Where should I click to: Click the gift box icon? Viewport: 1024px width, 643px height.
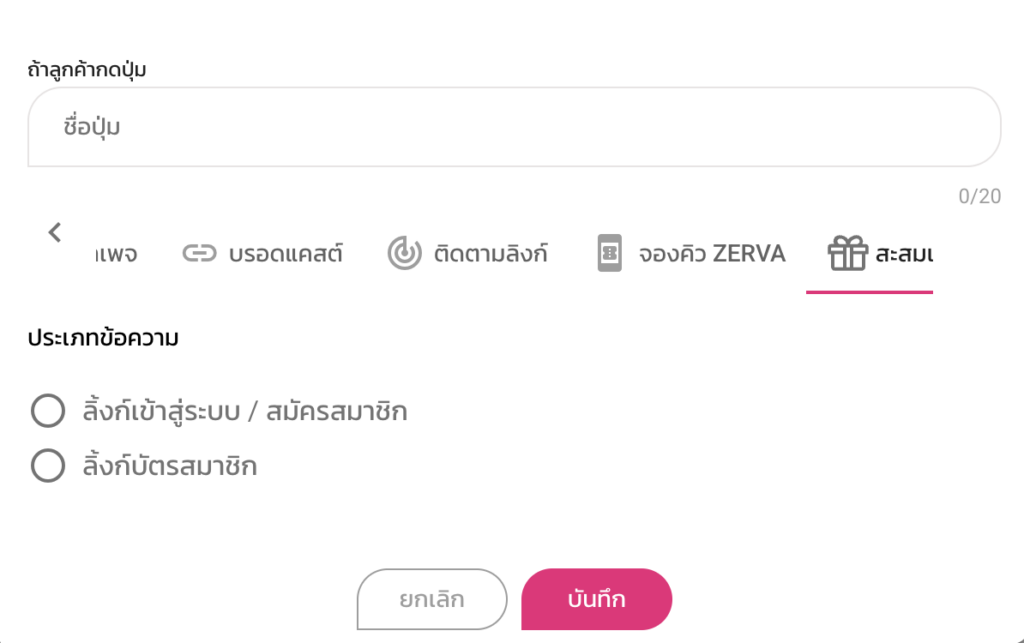pyautogui.click(x=847, y=254)
